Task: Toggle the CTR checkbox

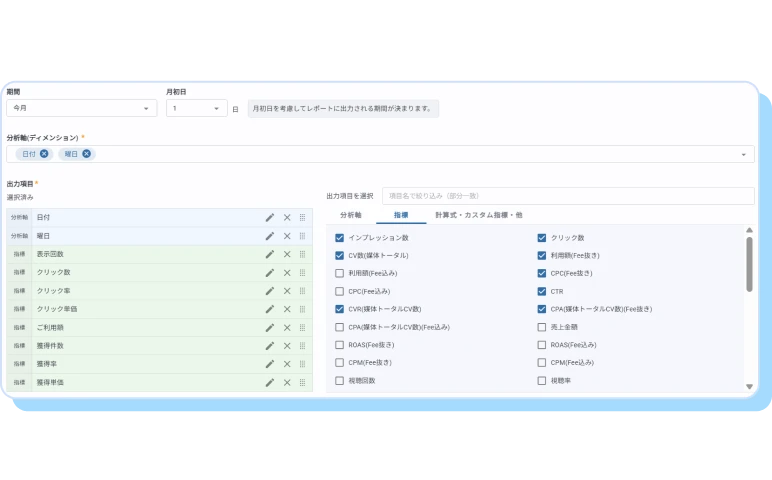Action: point(542,291)
